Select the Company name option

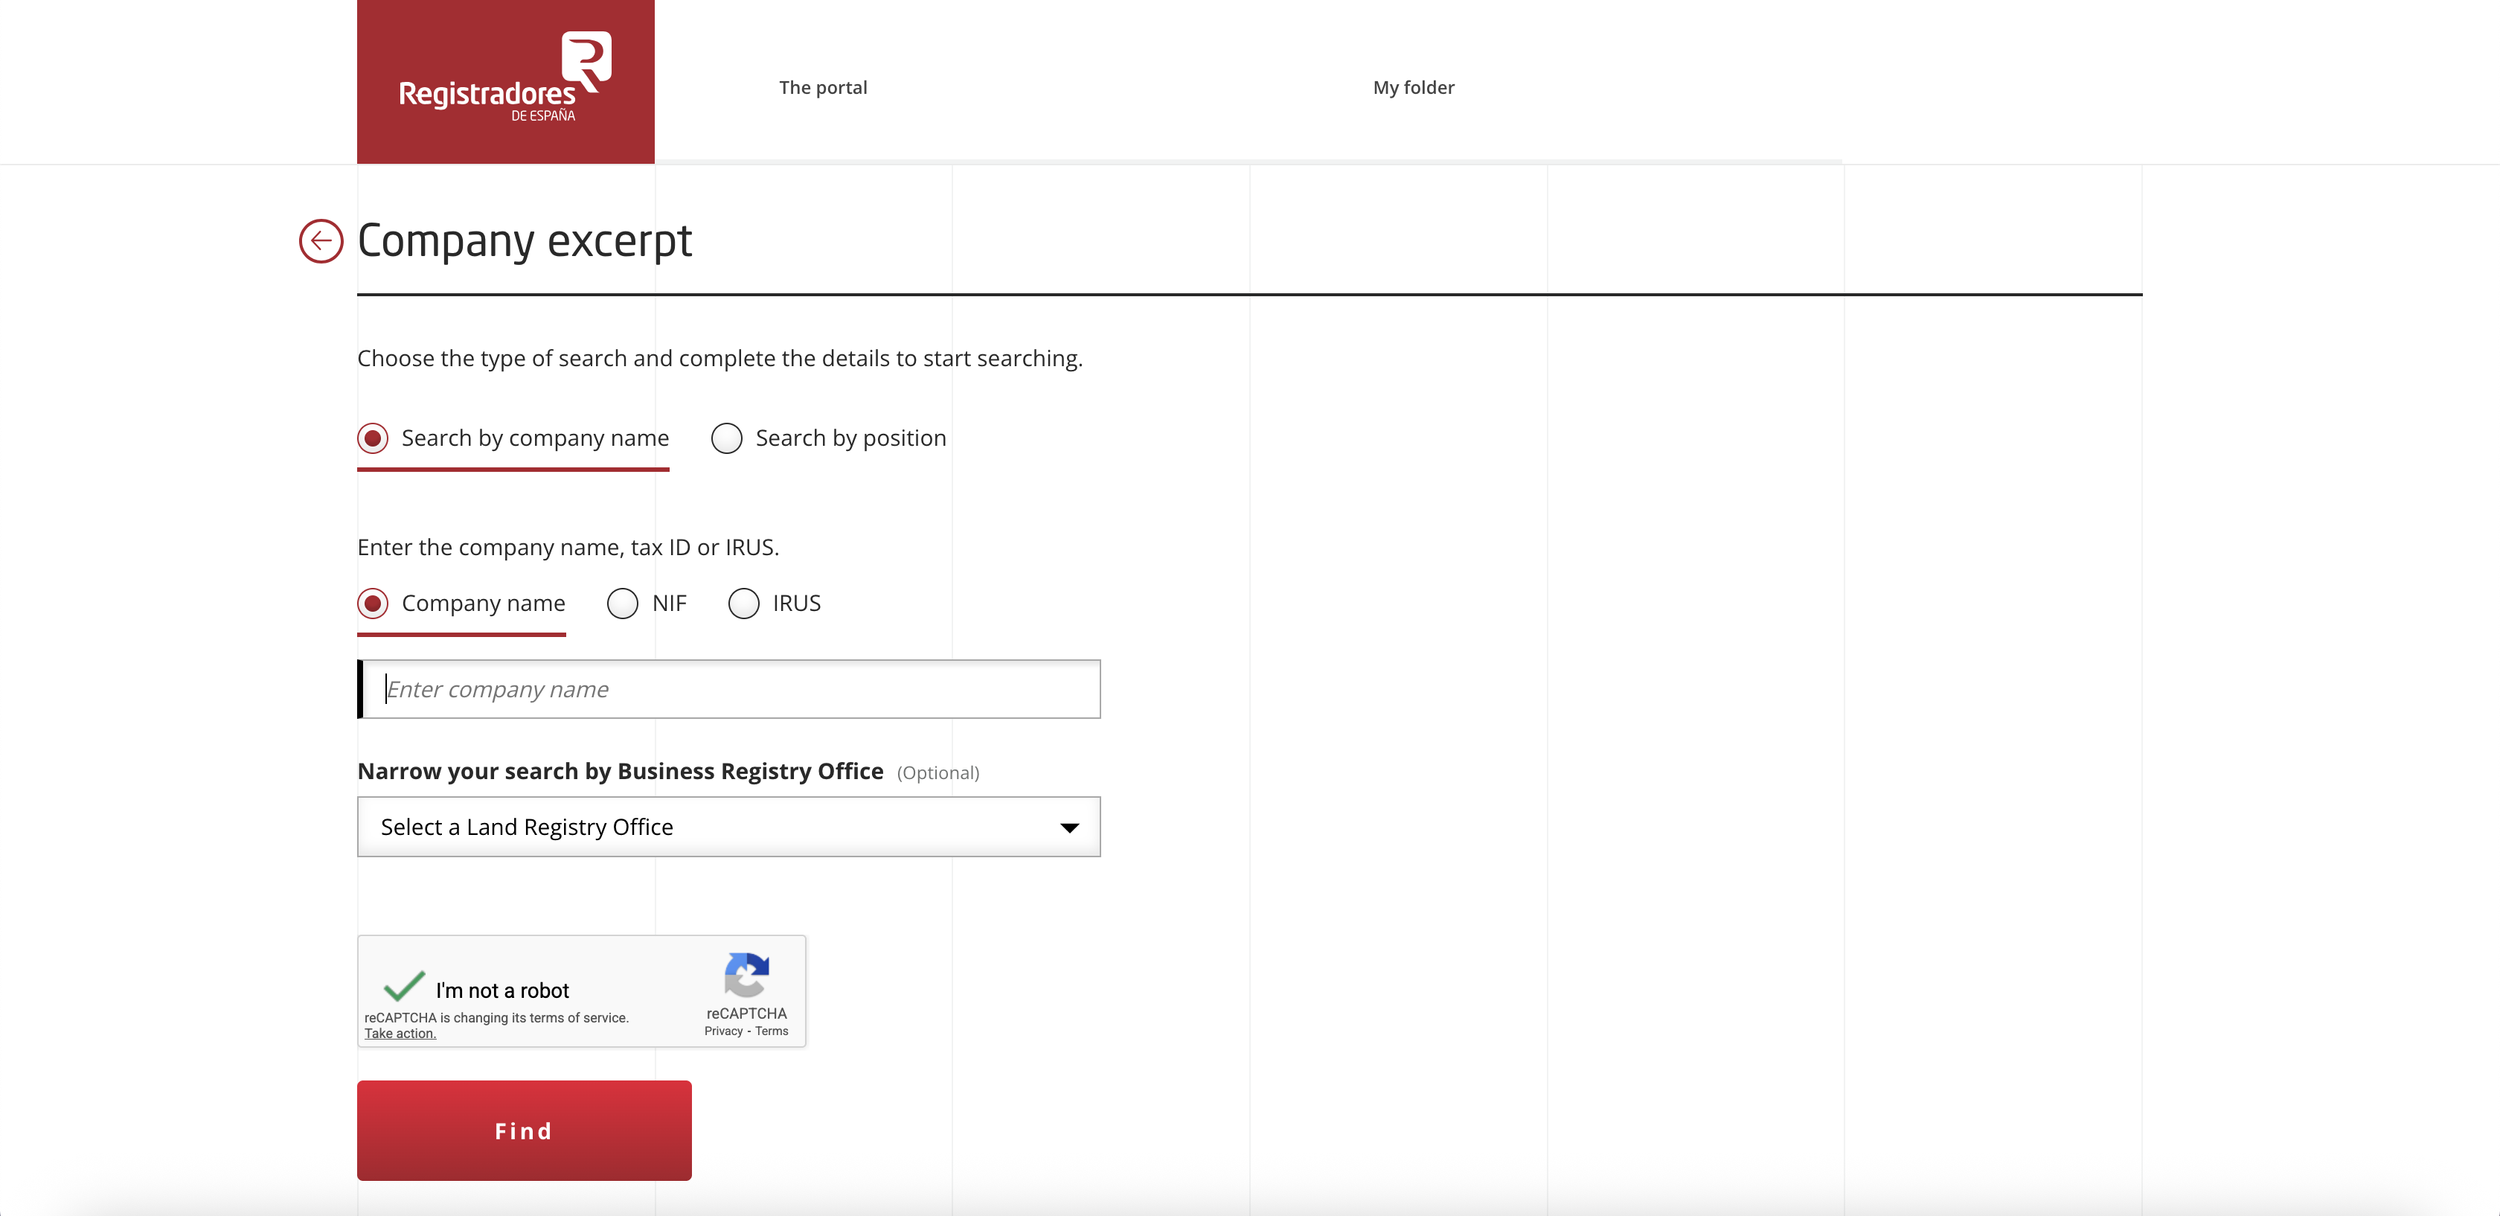click(372, 603)
